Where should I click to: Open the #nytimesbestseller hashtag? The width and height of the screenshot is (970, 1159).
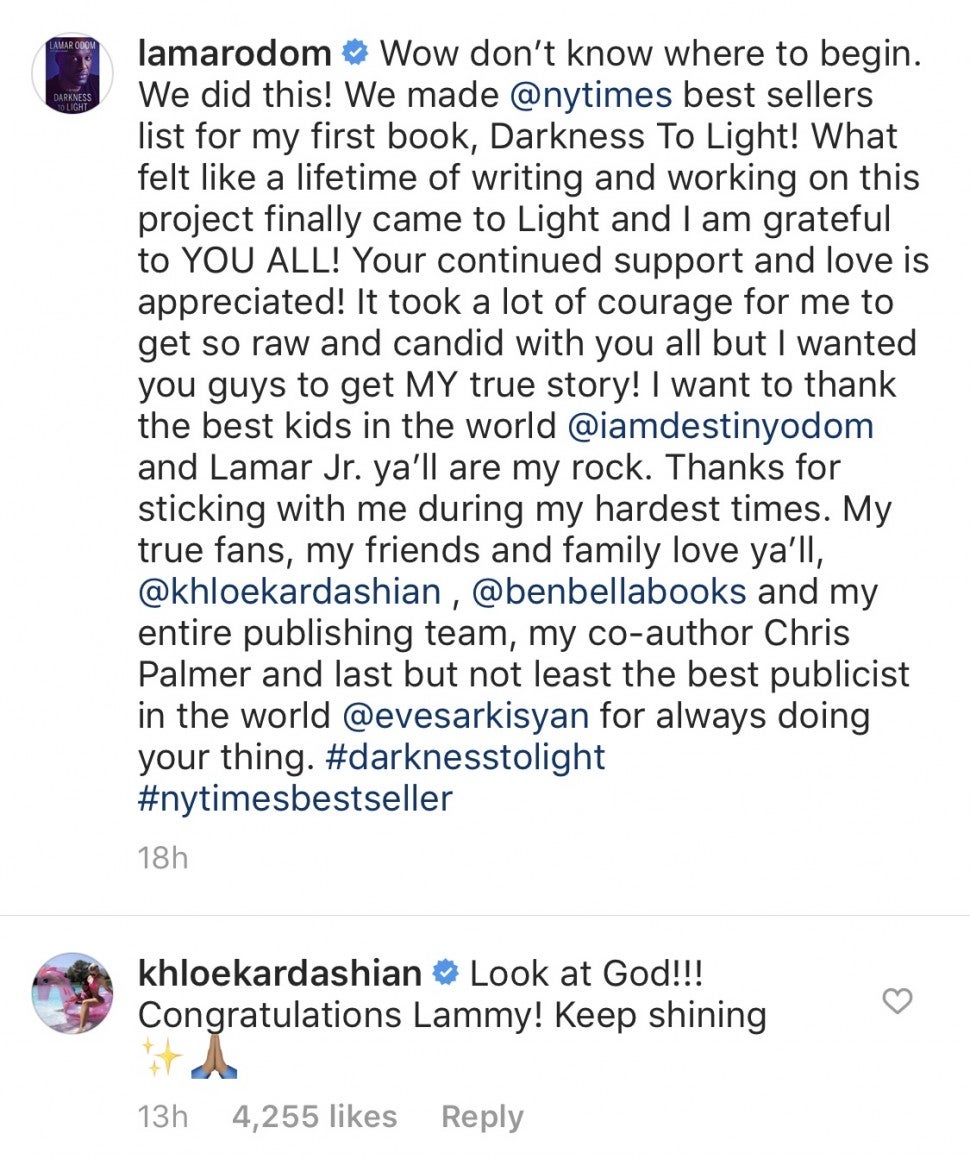point(295,799)
